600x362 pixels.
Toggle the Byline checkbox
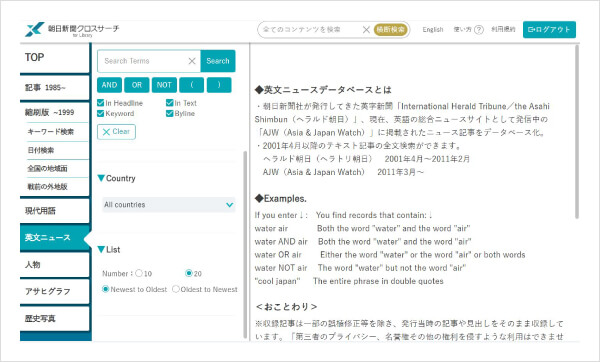[170, 114]
